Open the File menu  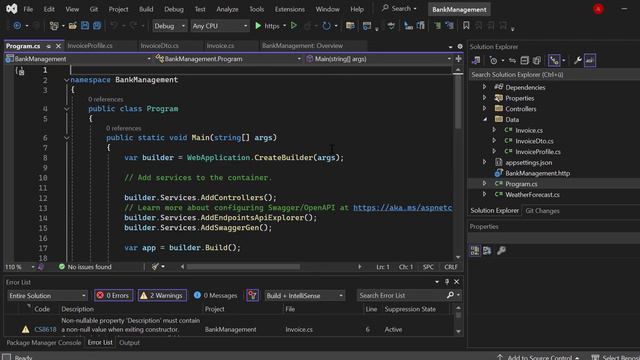(28, 9)
